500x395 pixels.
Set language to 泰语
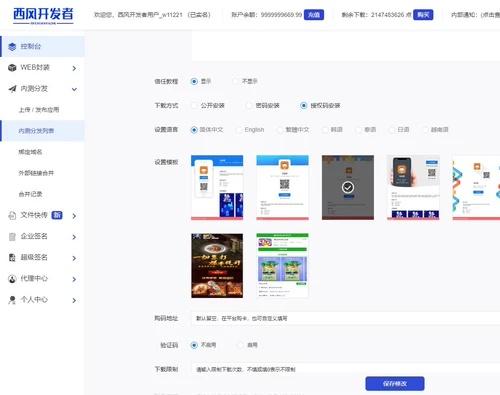tap(358, 130)
